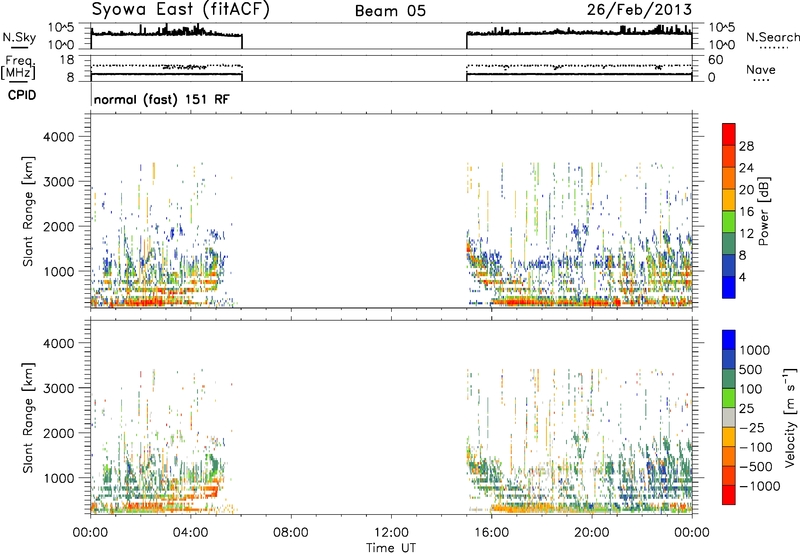Click the '28' tick on the power scale

point(746,146)
